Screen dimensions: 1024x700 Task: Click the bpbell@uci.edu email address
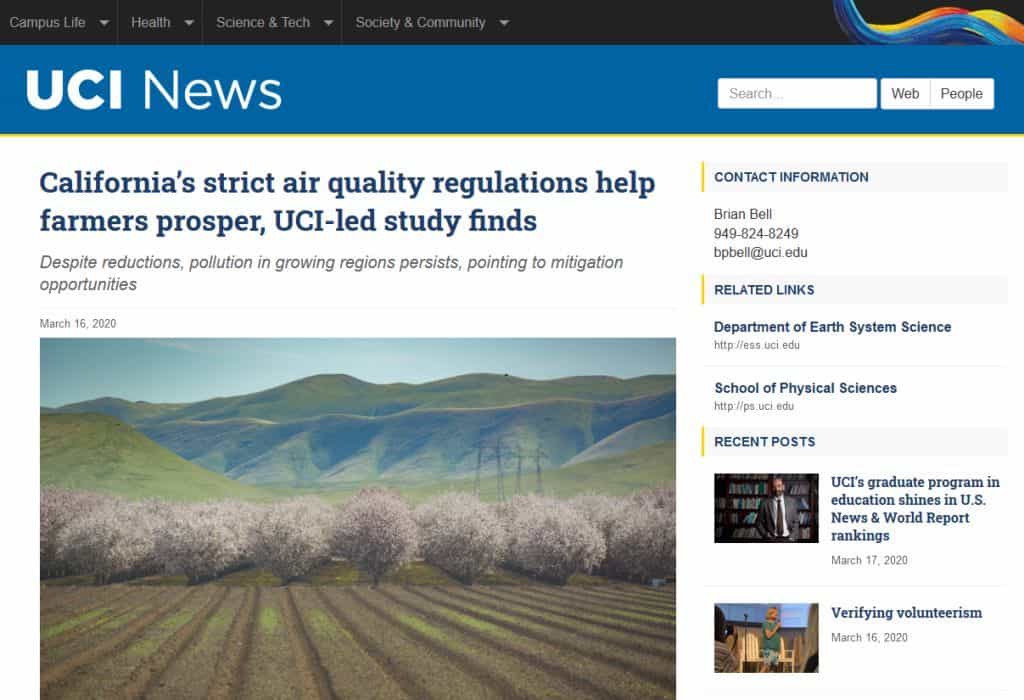(x=760, y=253)
